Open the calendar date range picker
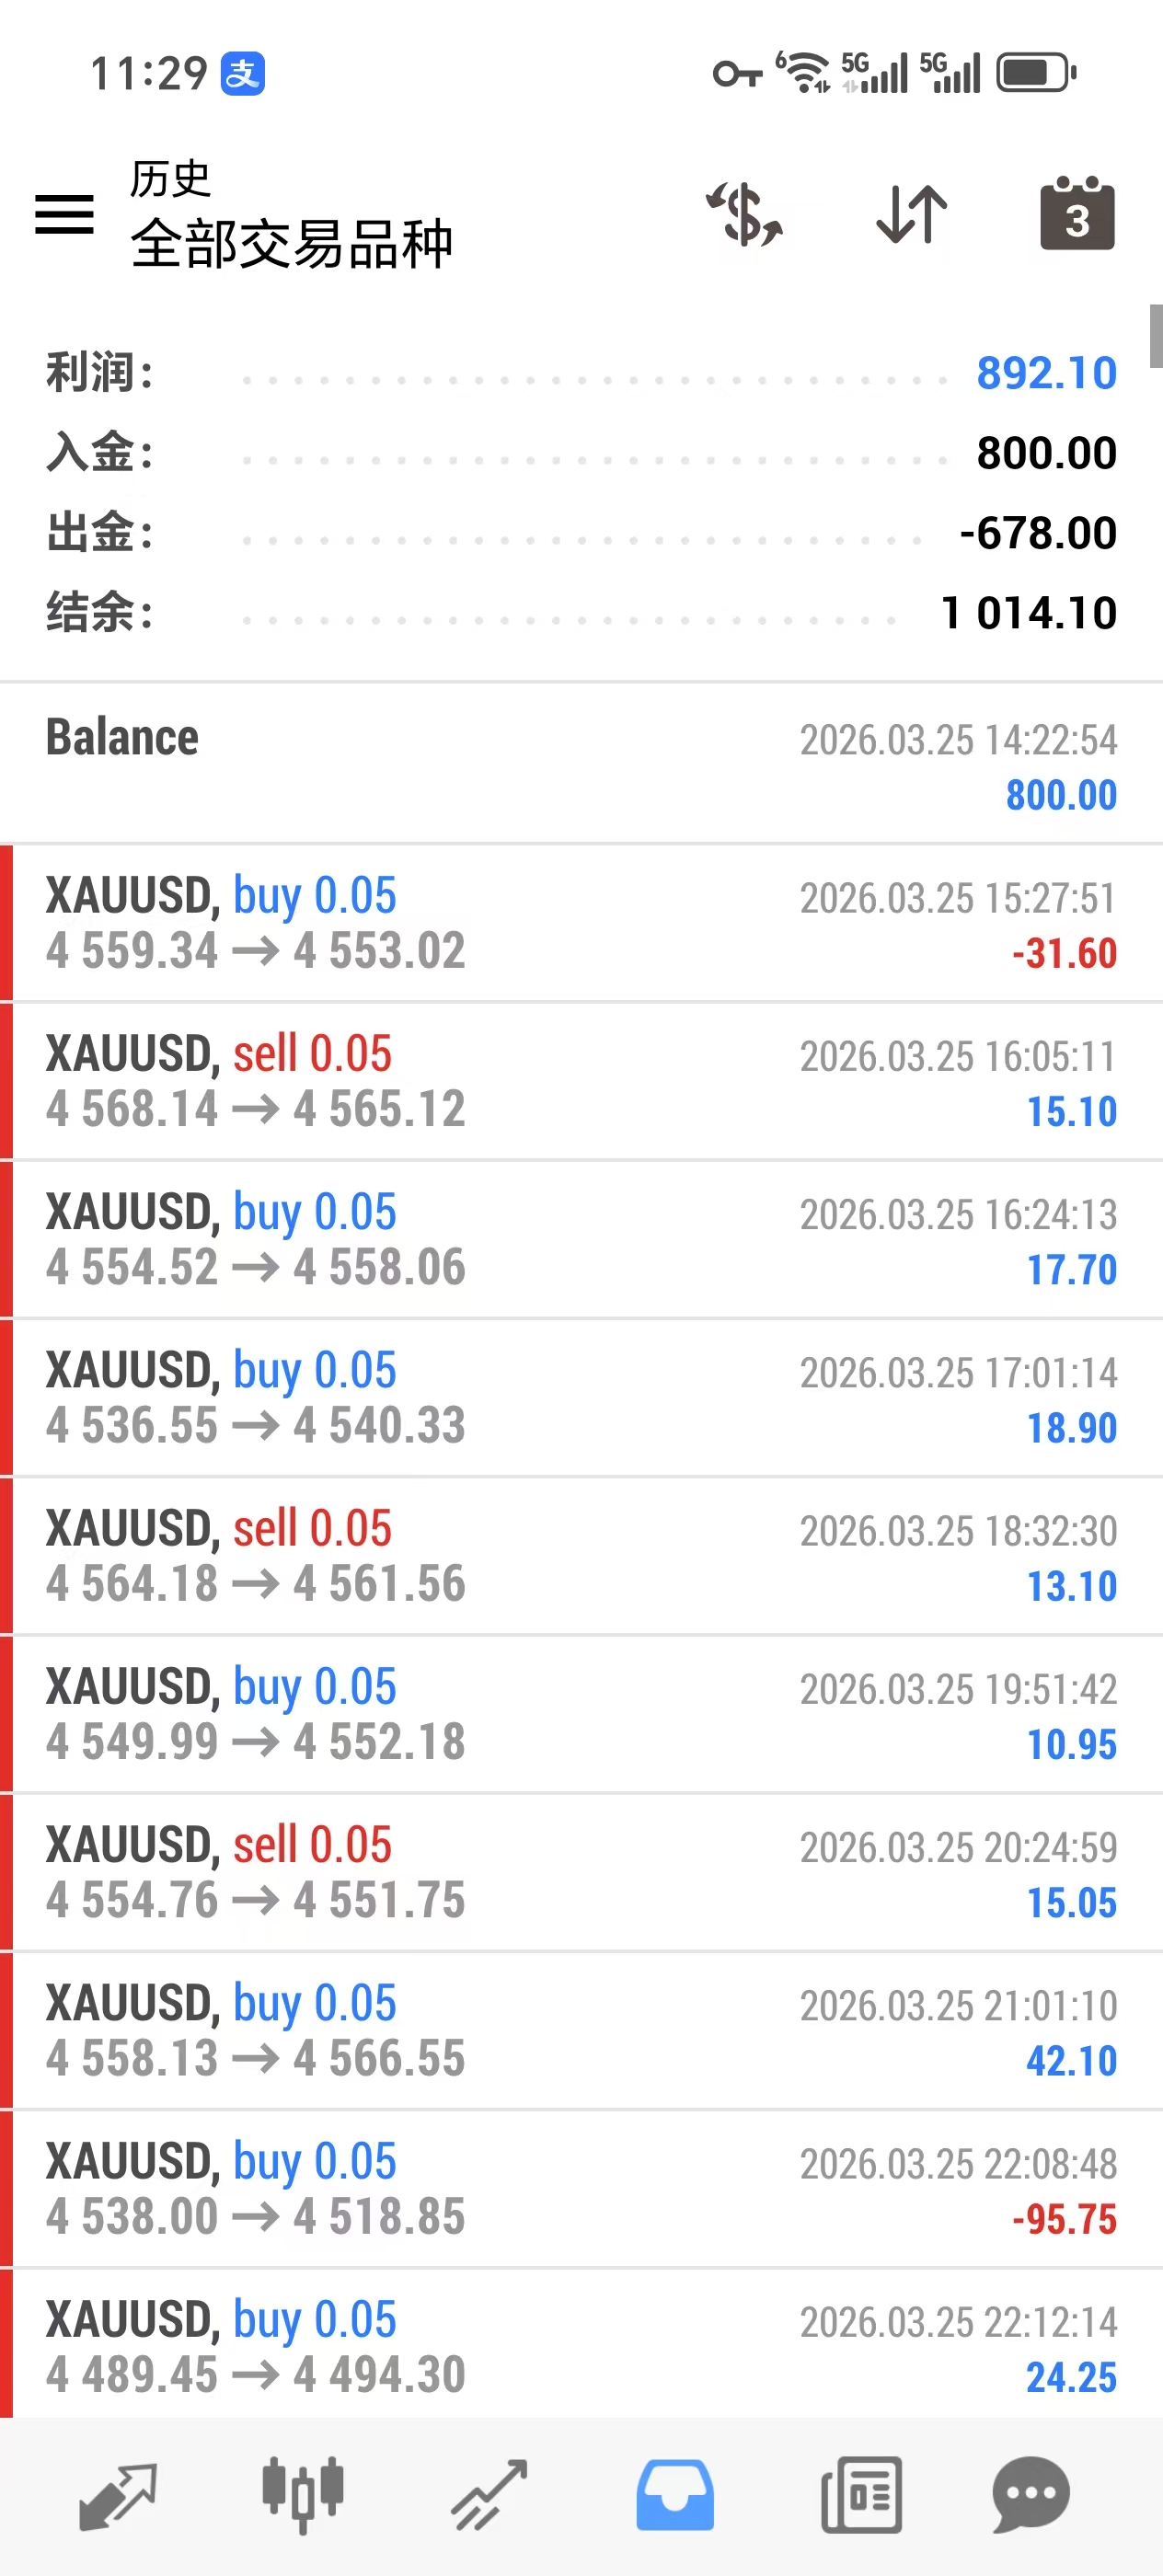1163x2576 pixels. [x=1077, y=214]
